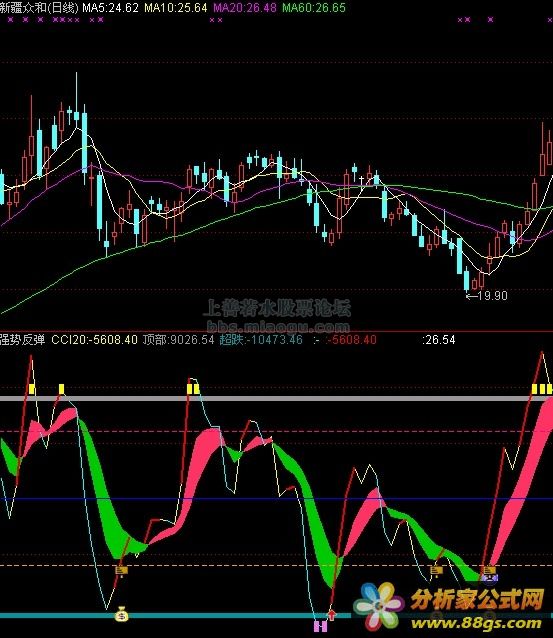553x638 pixels.
Task: Select the green MA60:26.65 label
Action: 314,7
